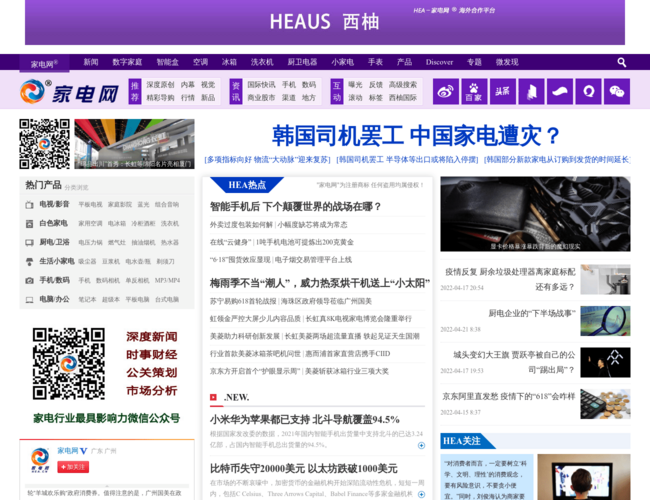The width and height of the screenshot is (650, 500).
Task: Open the Baijia (百家) icon
Action: click(474, 91)
